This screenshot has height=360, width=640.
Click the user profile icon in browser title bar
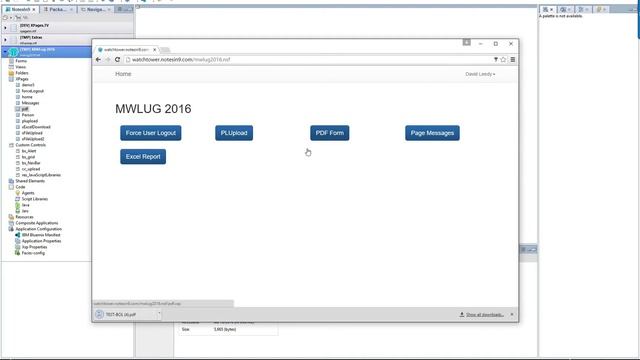tap(467, 42)
